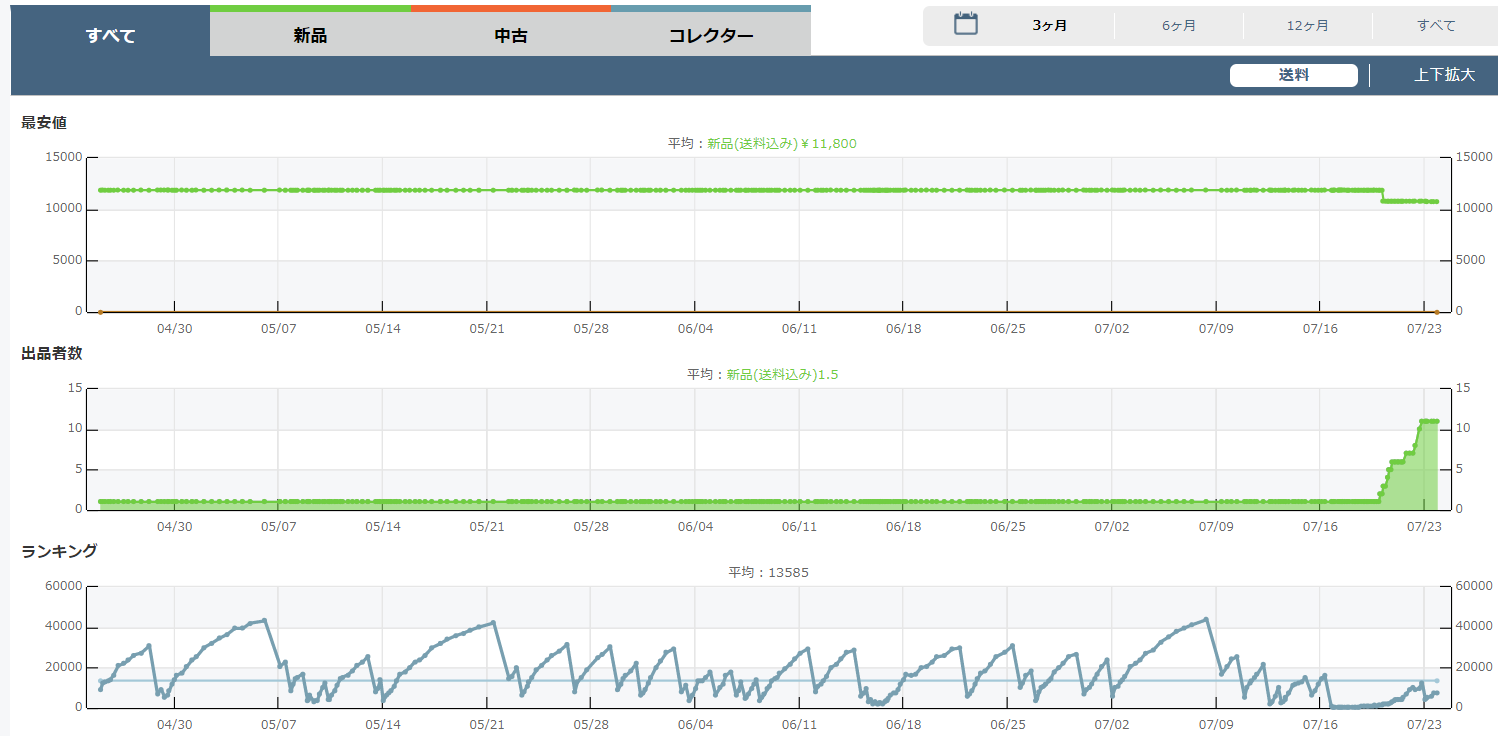Click the seller count peak in 出品者数 chart
Image resolution: width=1498 pixels, height=736 pixels.
coord(1428,421)
